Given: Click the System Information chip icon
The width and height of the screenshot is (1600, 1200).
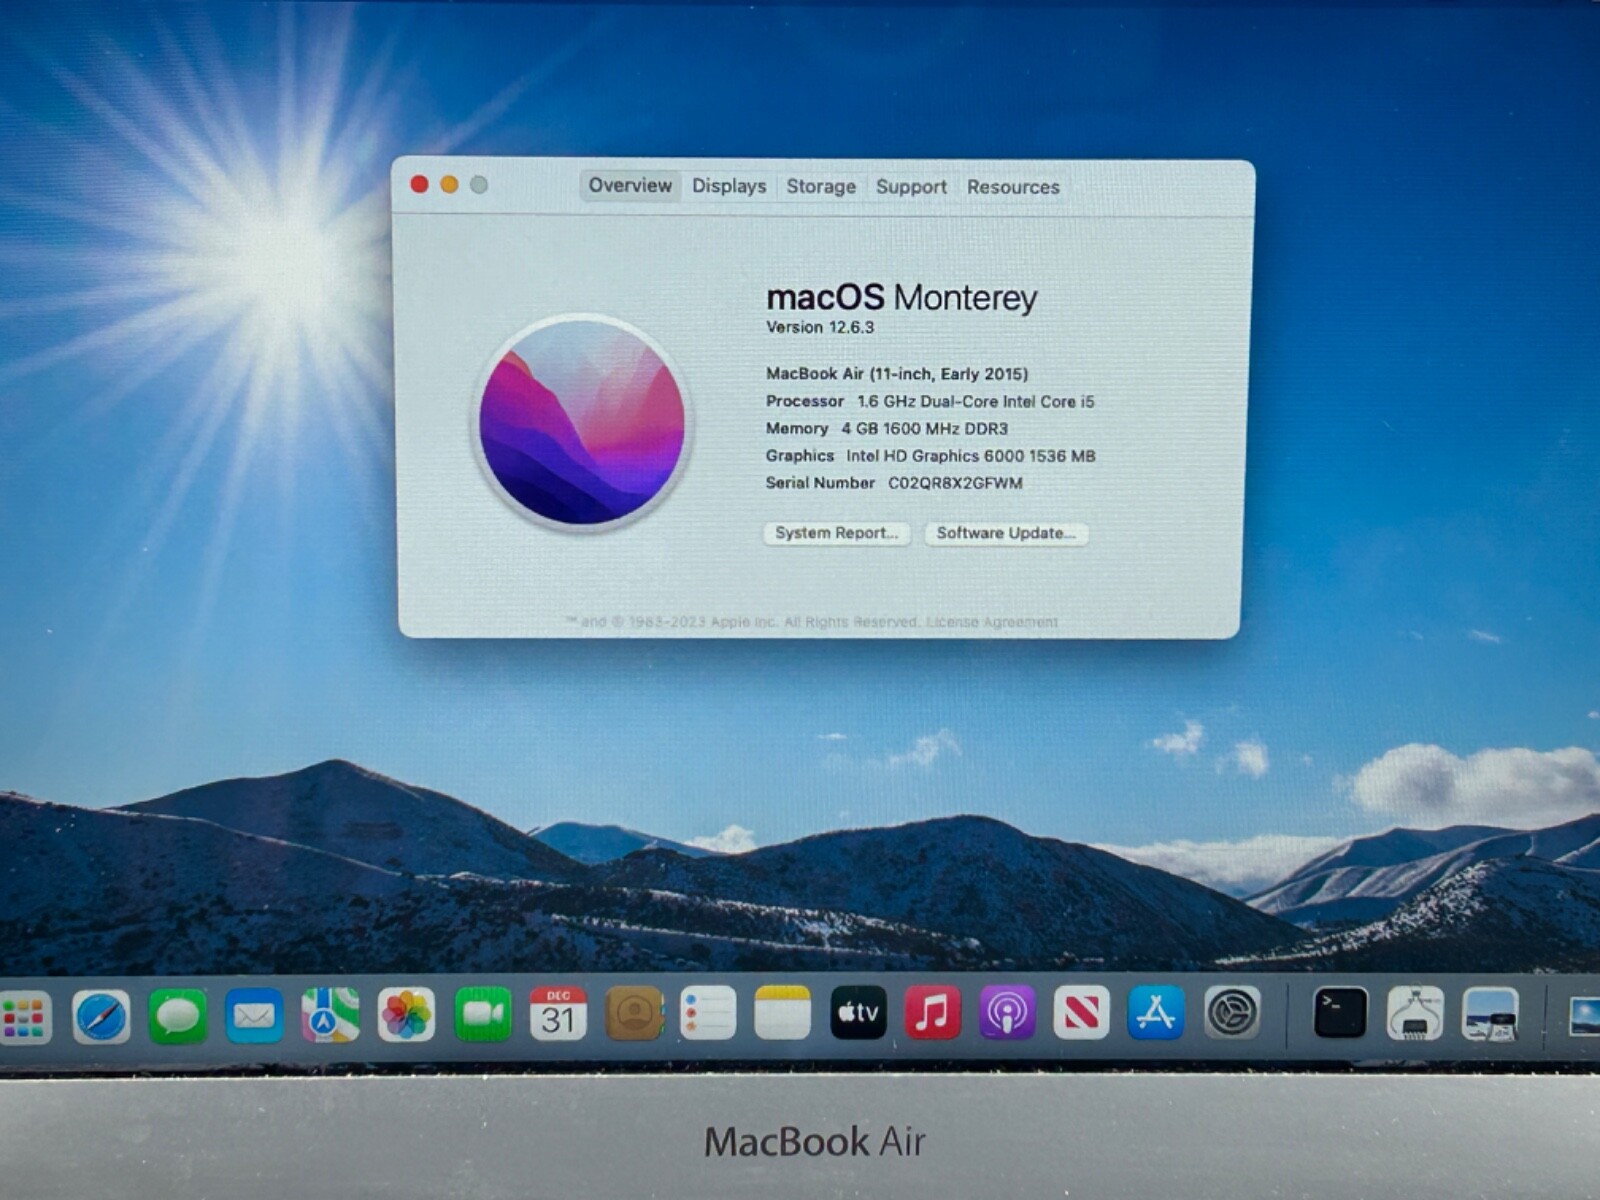Looking at the screenshot, I should coord(1415,1013).
